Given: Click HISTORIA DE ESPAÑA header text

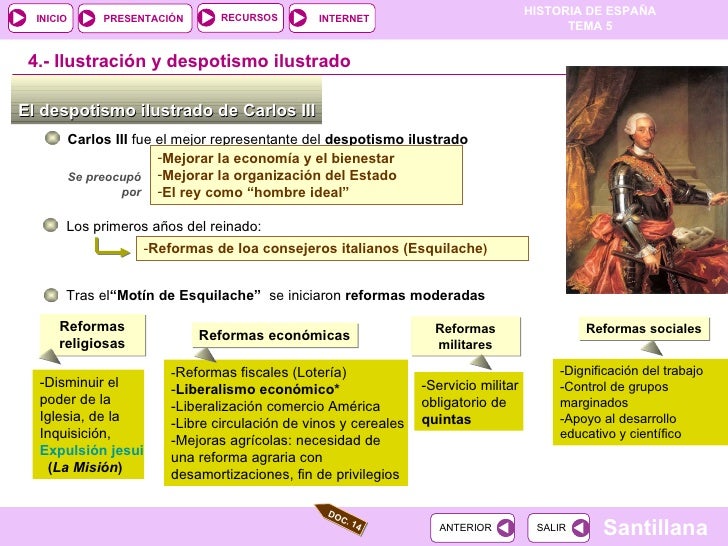Looking at the screenshot, I should (x=590, y=11).
